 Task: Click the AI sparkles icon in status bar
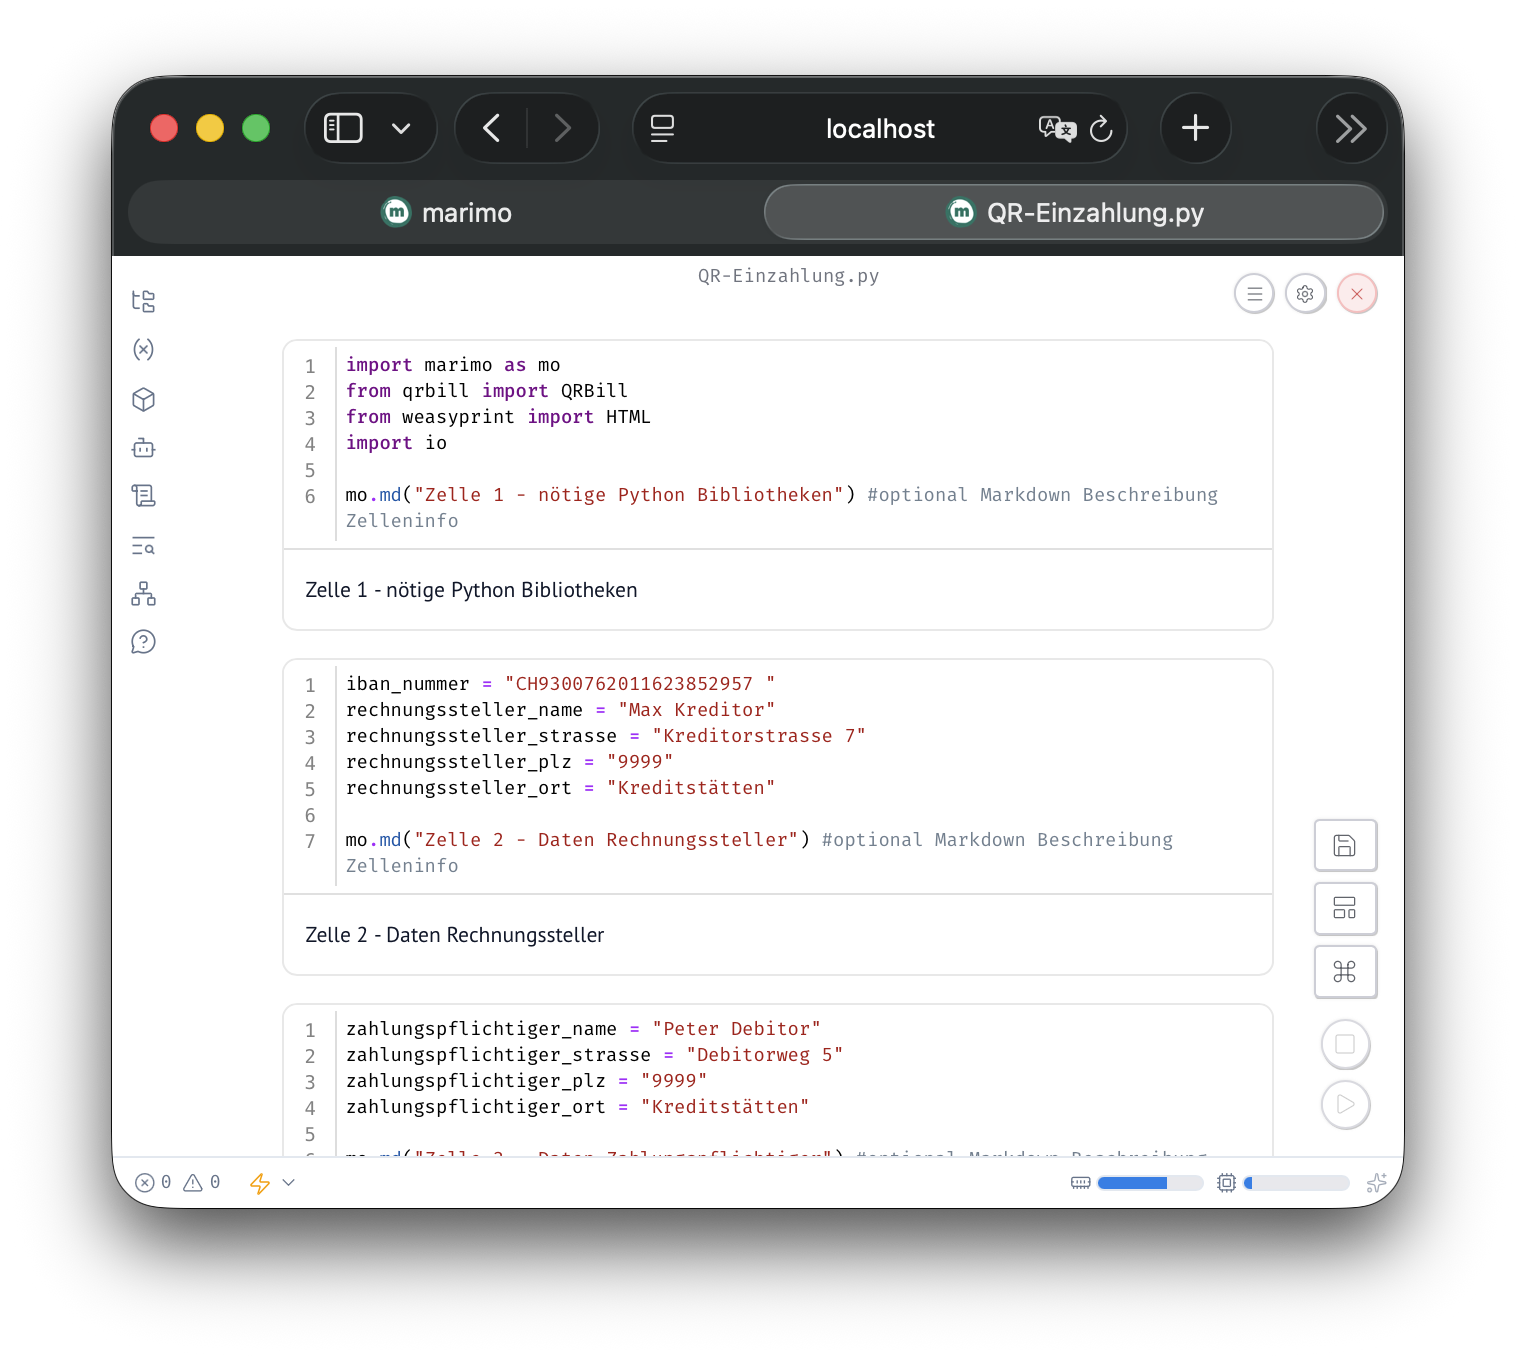pyautogui.click(x=1377, y=1183)
